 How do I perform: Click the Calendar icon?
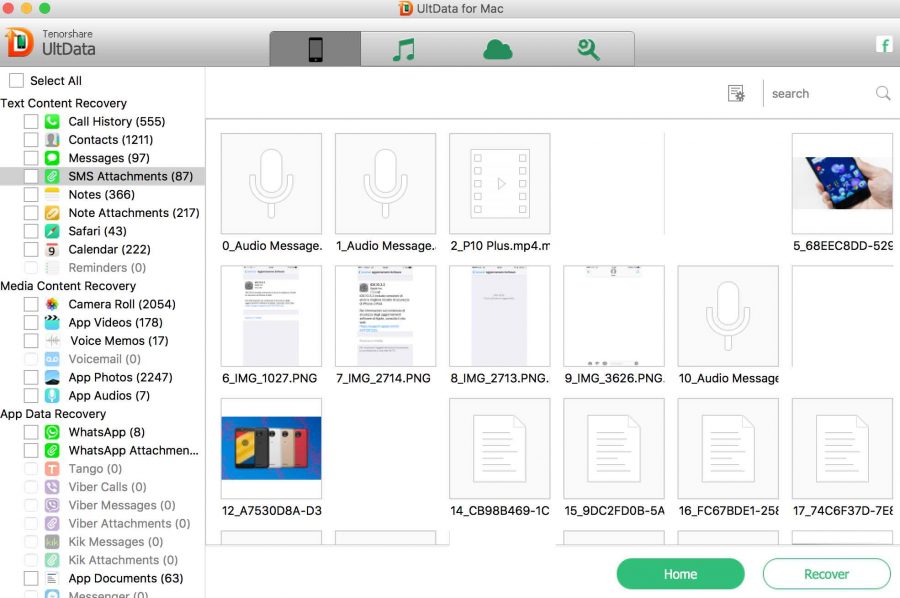click(52, 250)
